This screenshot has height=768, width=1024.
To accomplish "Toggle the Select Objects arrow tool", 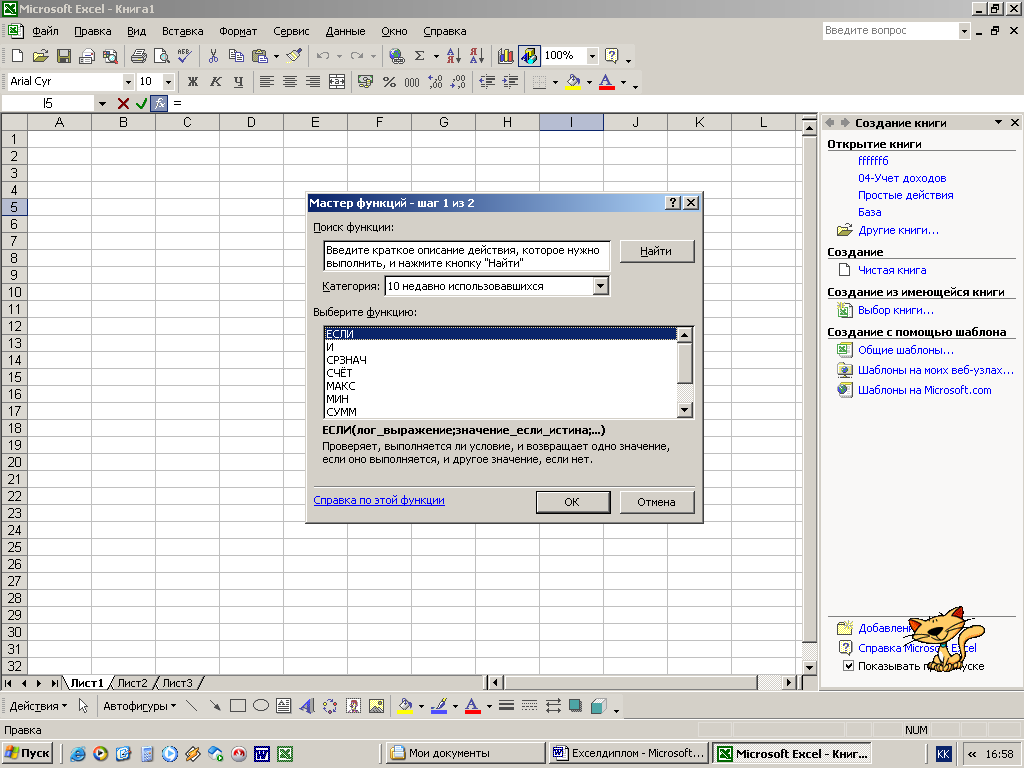I will pos(83,706).
